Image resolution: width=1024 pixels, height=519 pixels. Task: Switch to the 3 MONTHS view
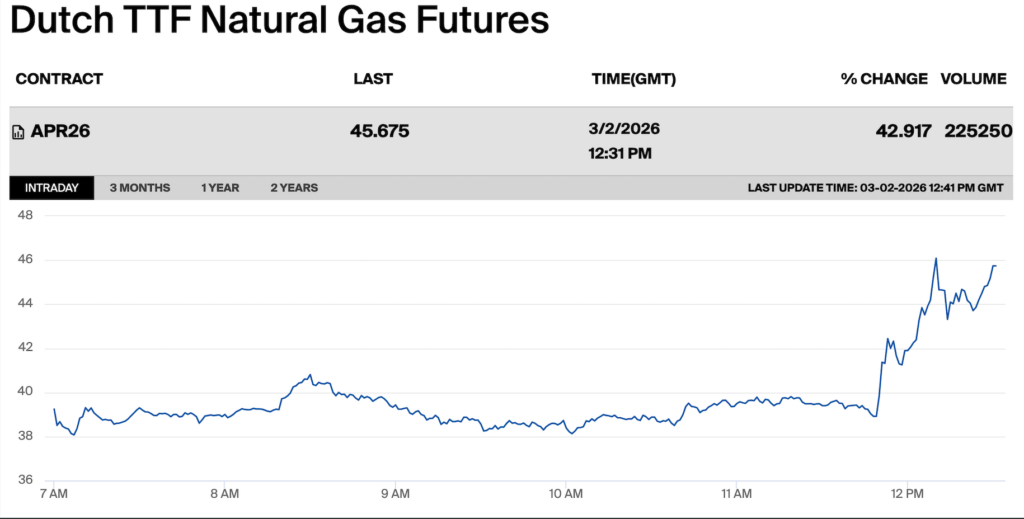tap(140, 188)
